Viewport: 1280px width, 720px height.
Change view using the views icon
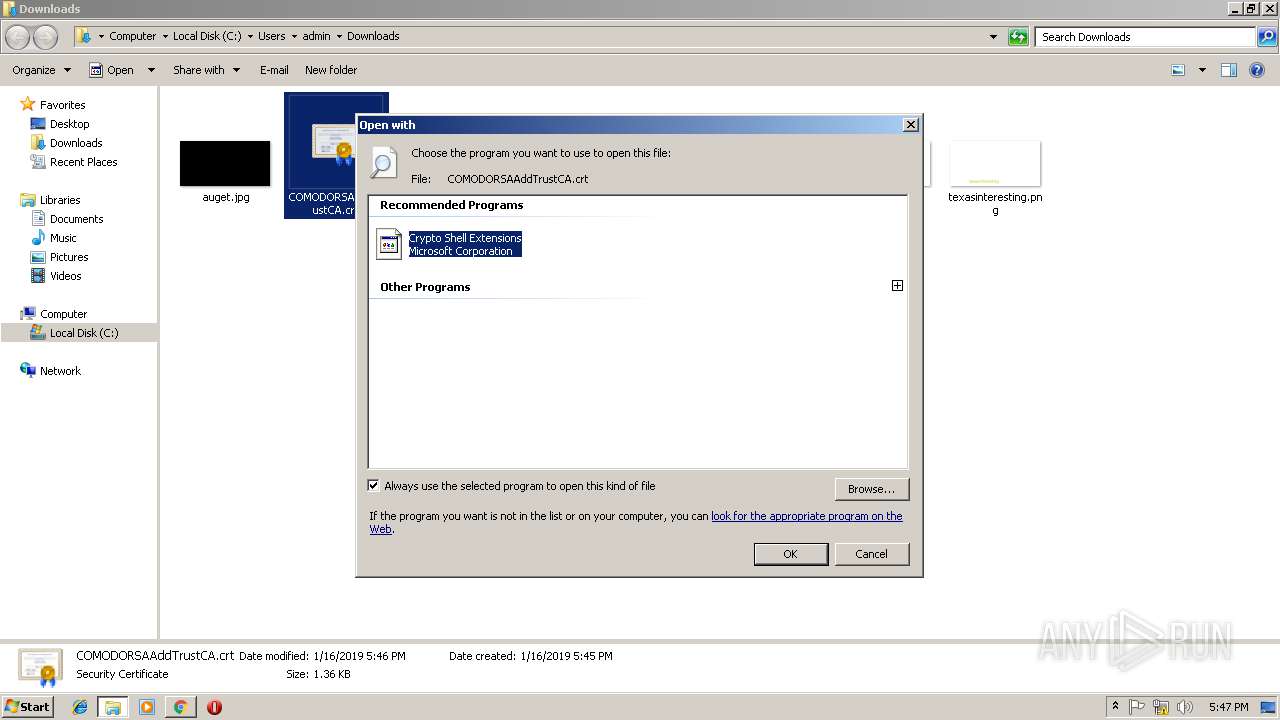tap(1178, 70)
